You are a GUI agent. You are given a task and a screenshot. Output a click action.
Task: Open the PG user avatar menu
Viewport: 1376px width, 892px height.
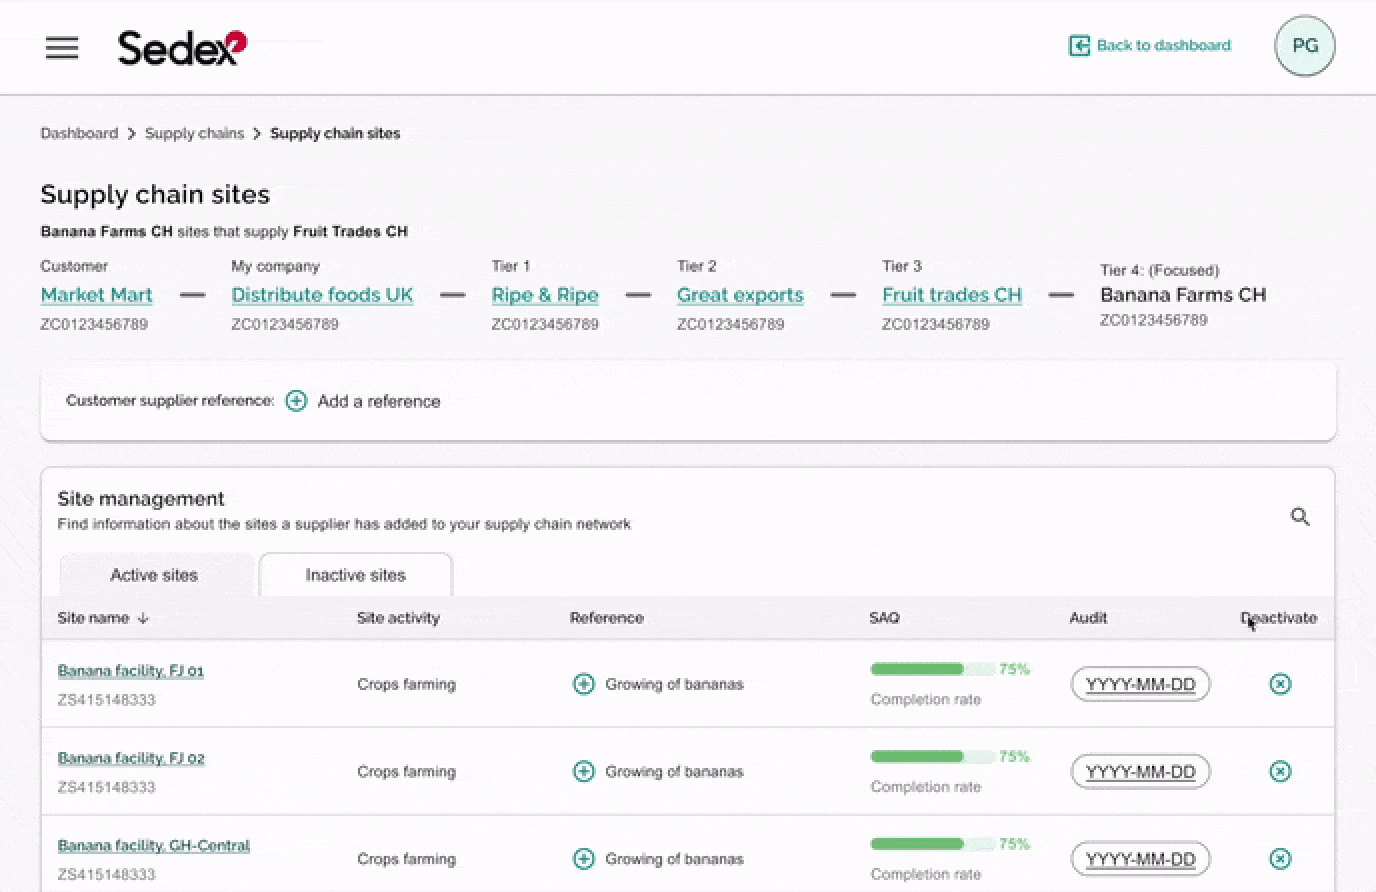[1305, 46]
